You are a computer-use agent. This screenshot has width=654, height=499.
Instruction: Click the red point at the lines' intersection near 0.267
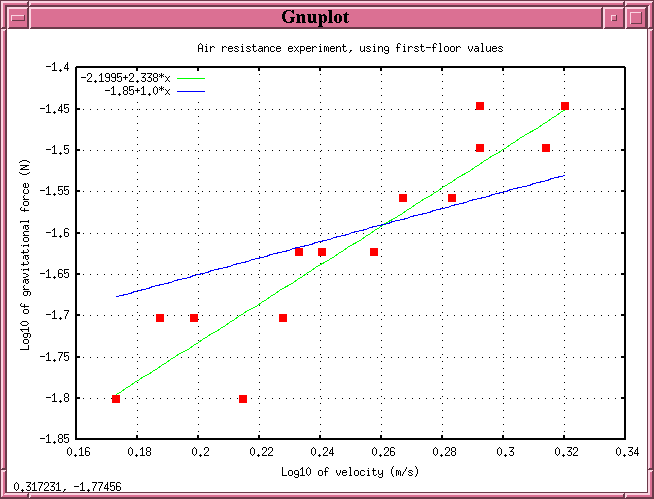click(403, 198)
